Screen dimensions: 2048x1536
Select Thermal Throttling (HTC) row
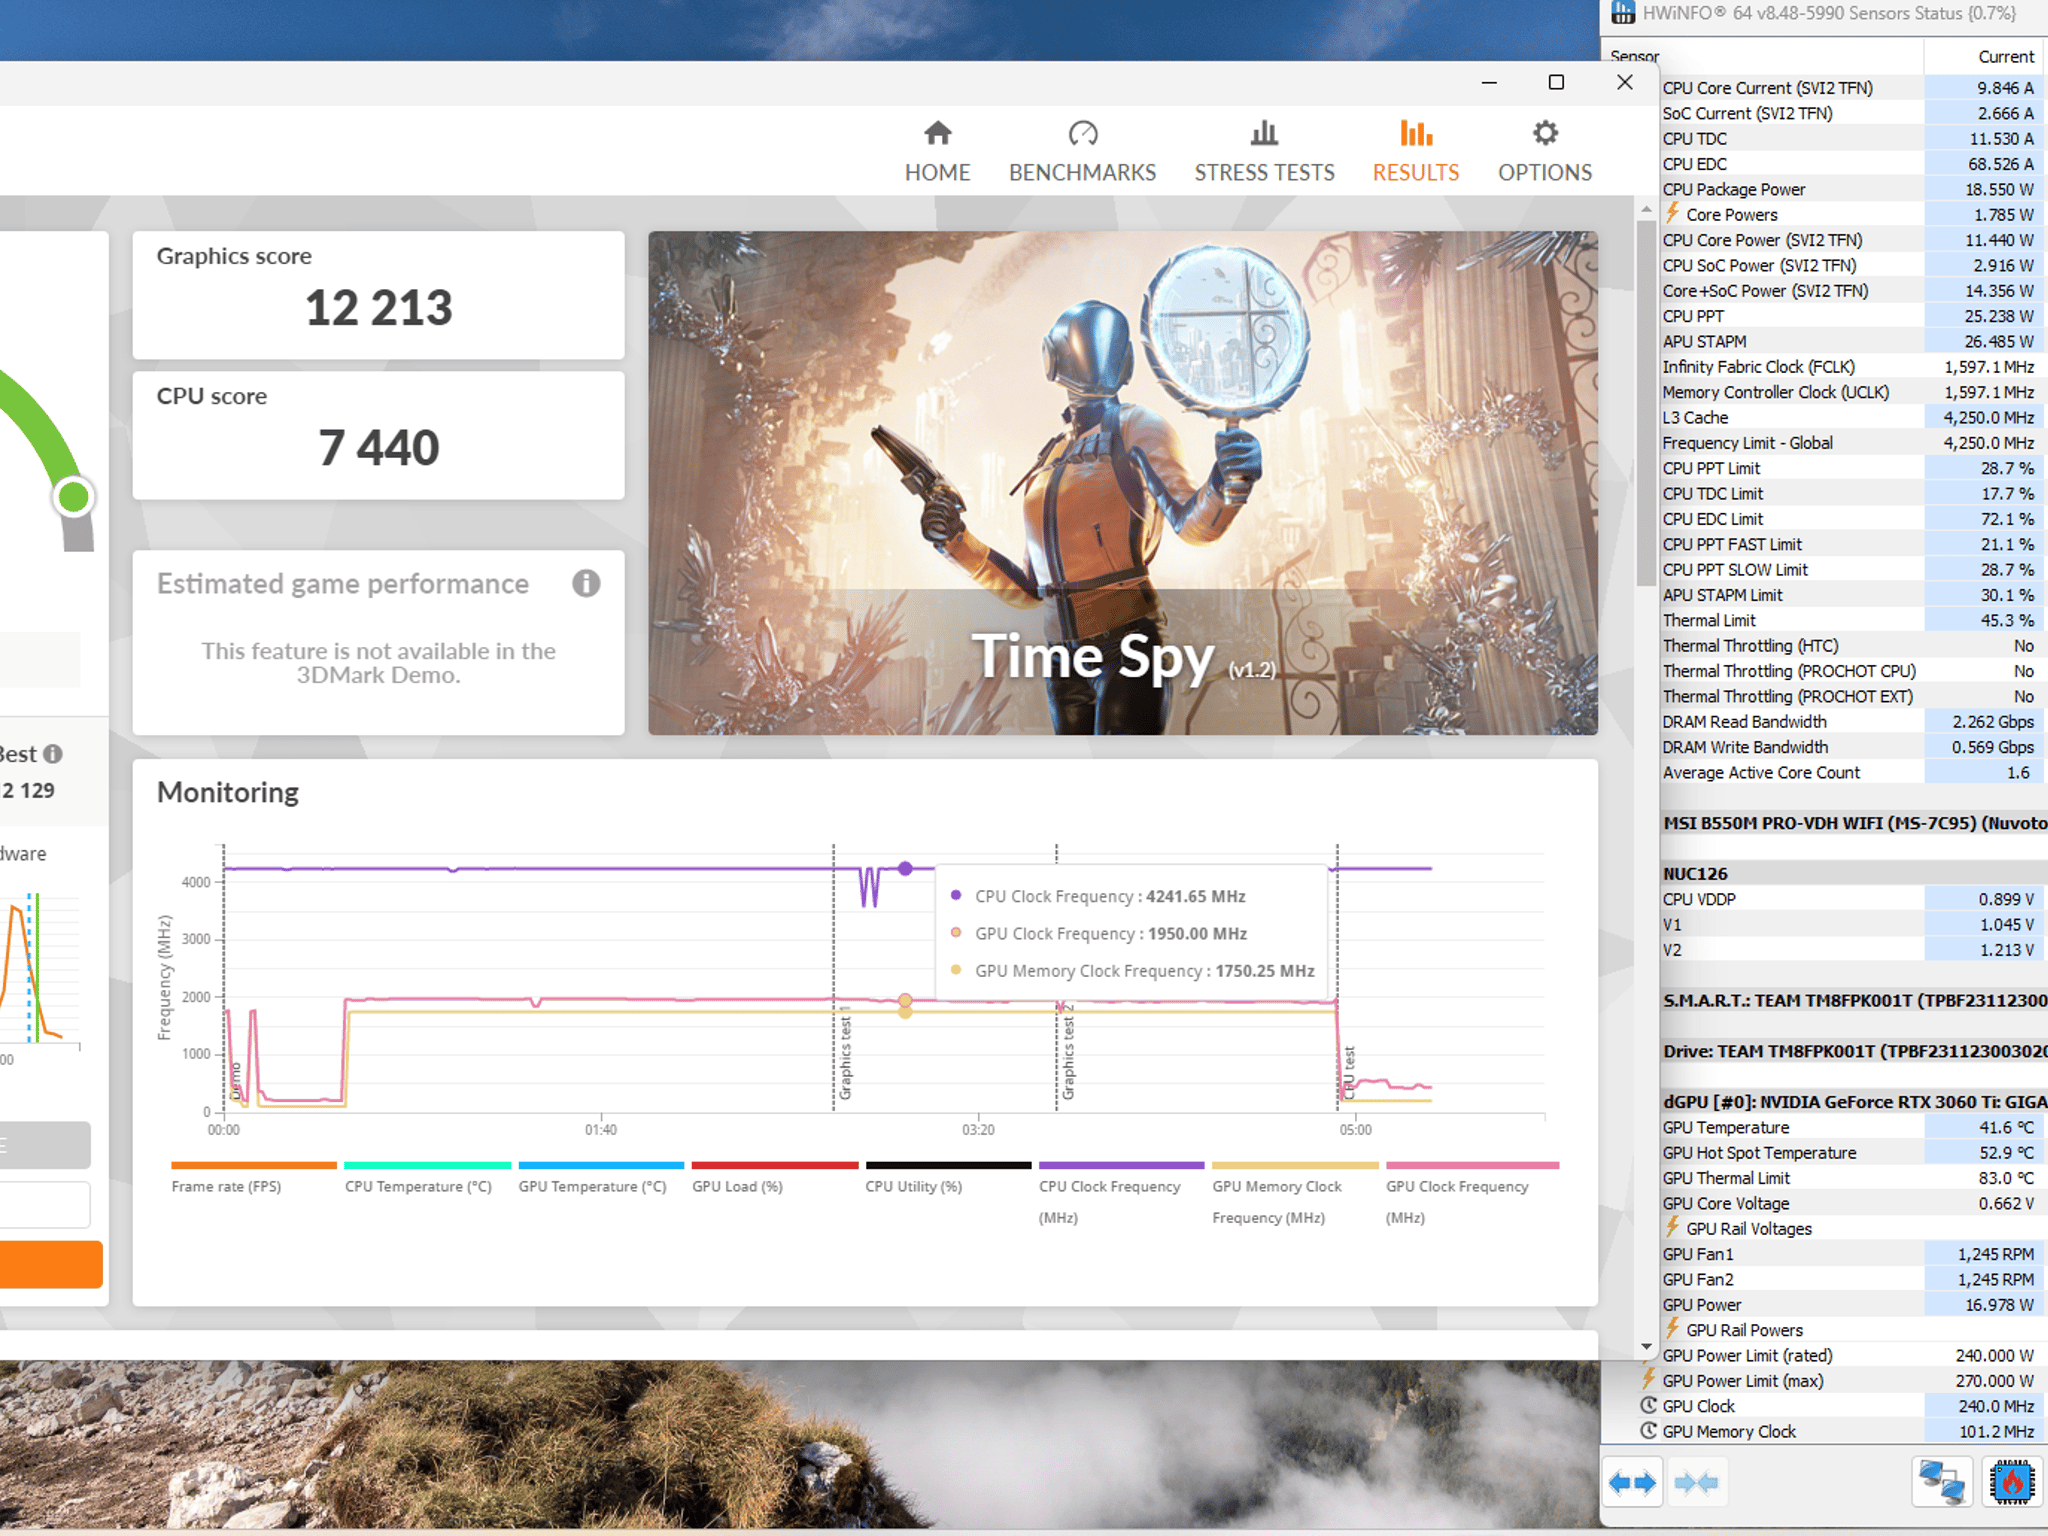[x=1852, y=645]
